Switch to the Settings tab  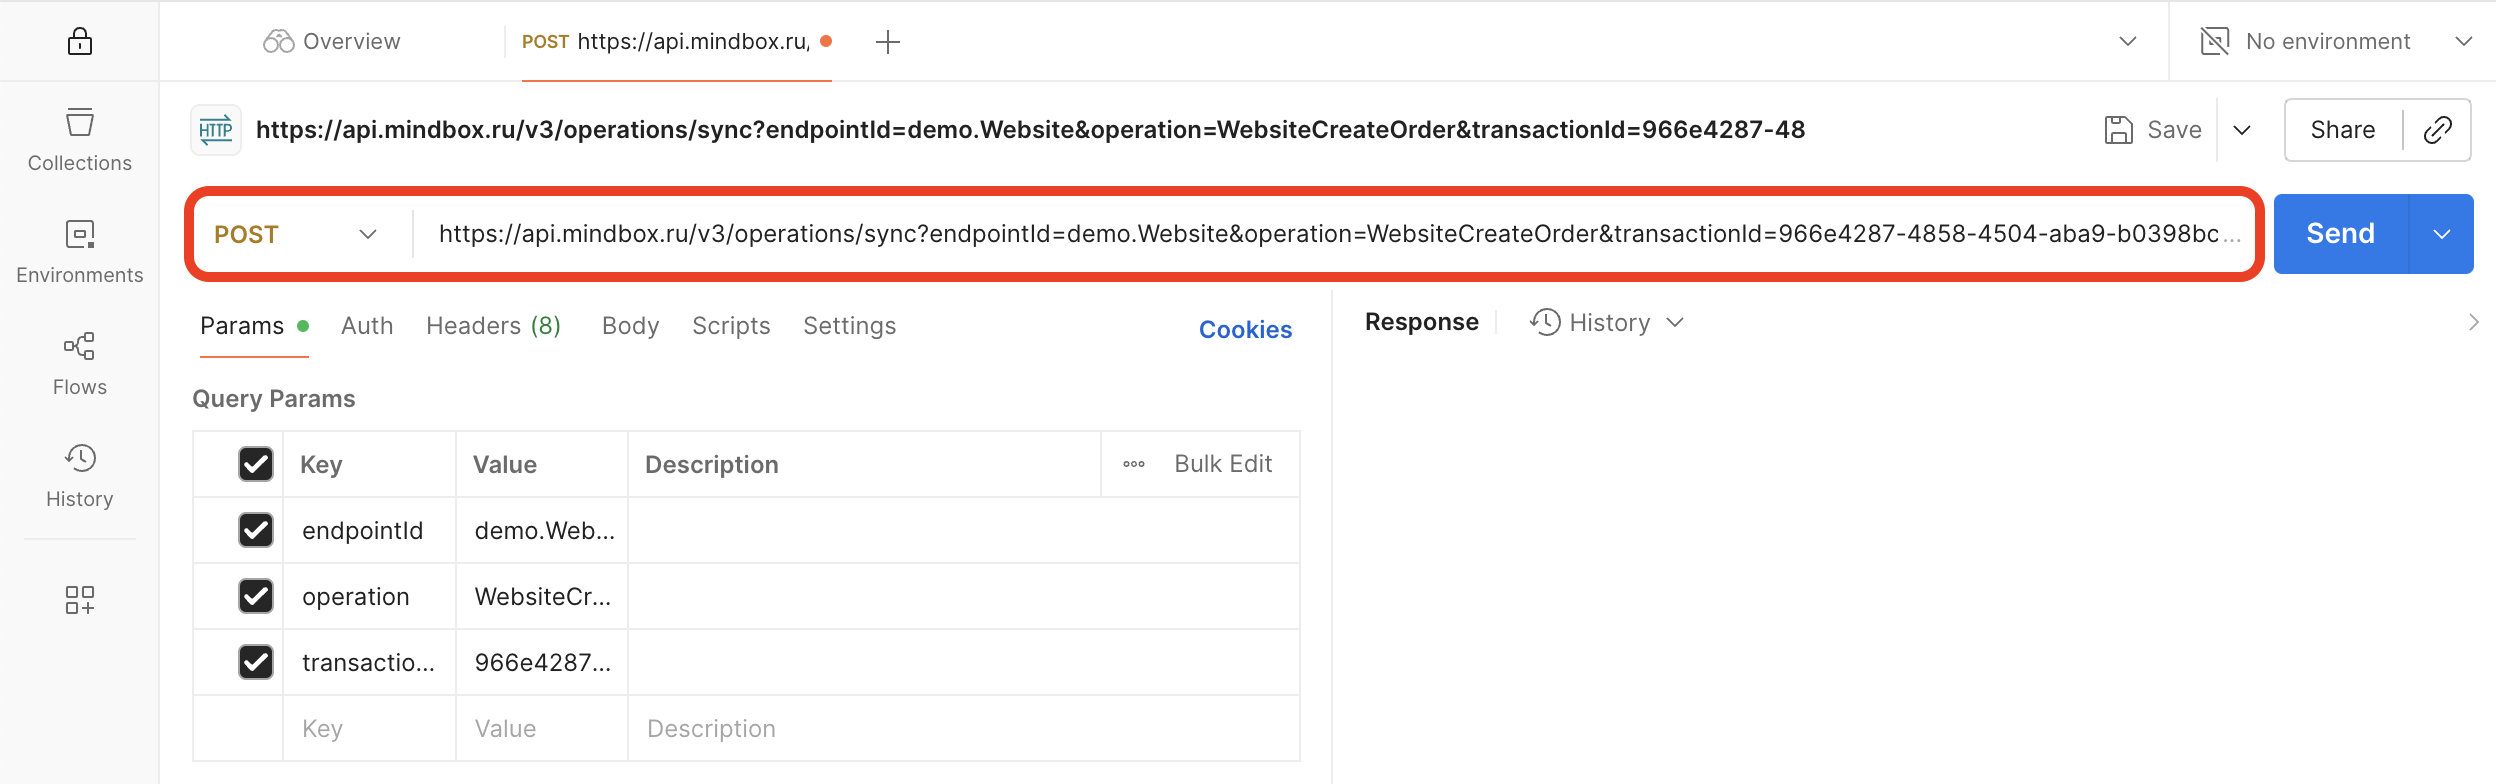click(849, 326)
